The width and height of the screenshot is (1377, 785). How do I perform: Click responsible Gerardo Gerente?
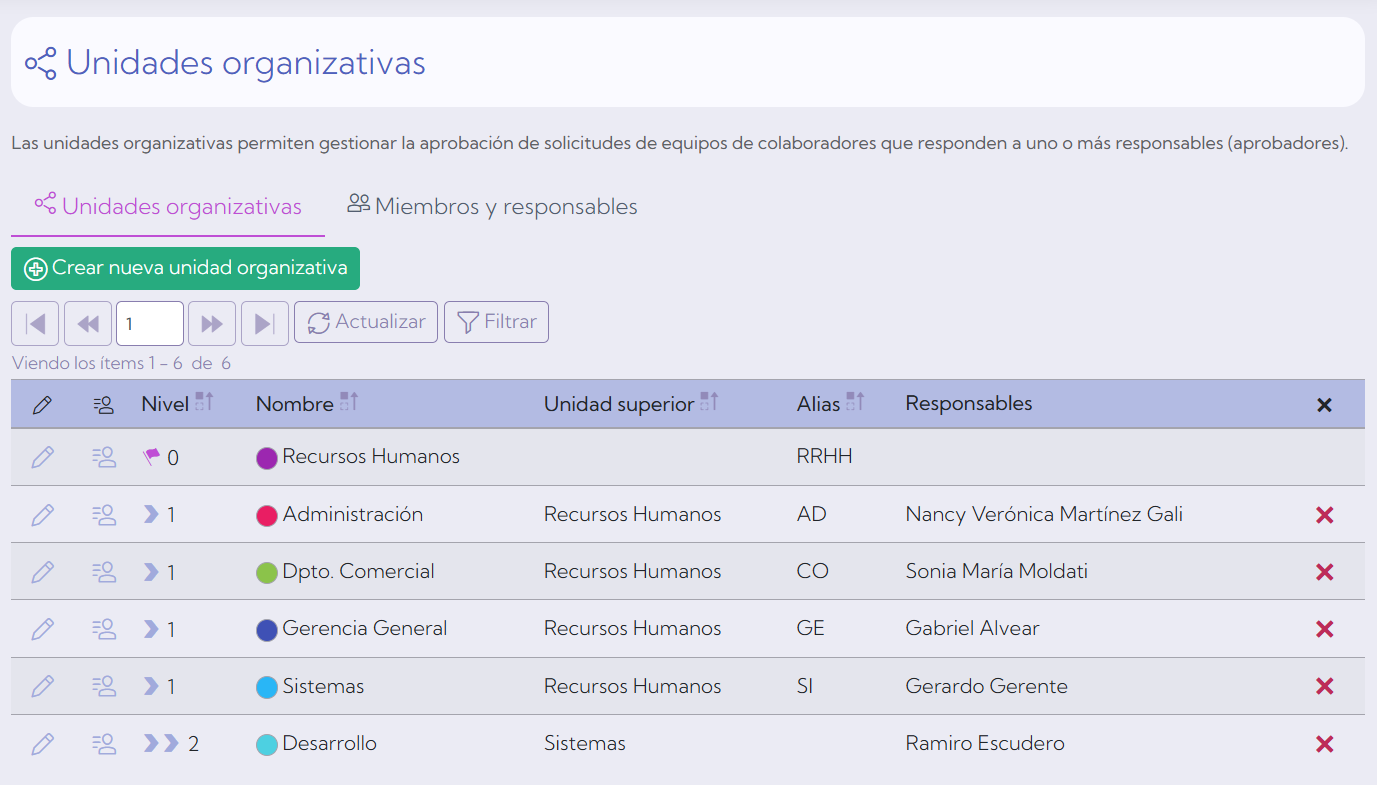pyautogui.click(x=987, y=686)
